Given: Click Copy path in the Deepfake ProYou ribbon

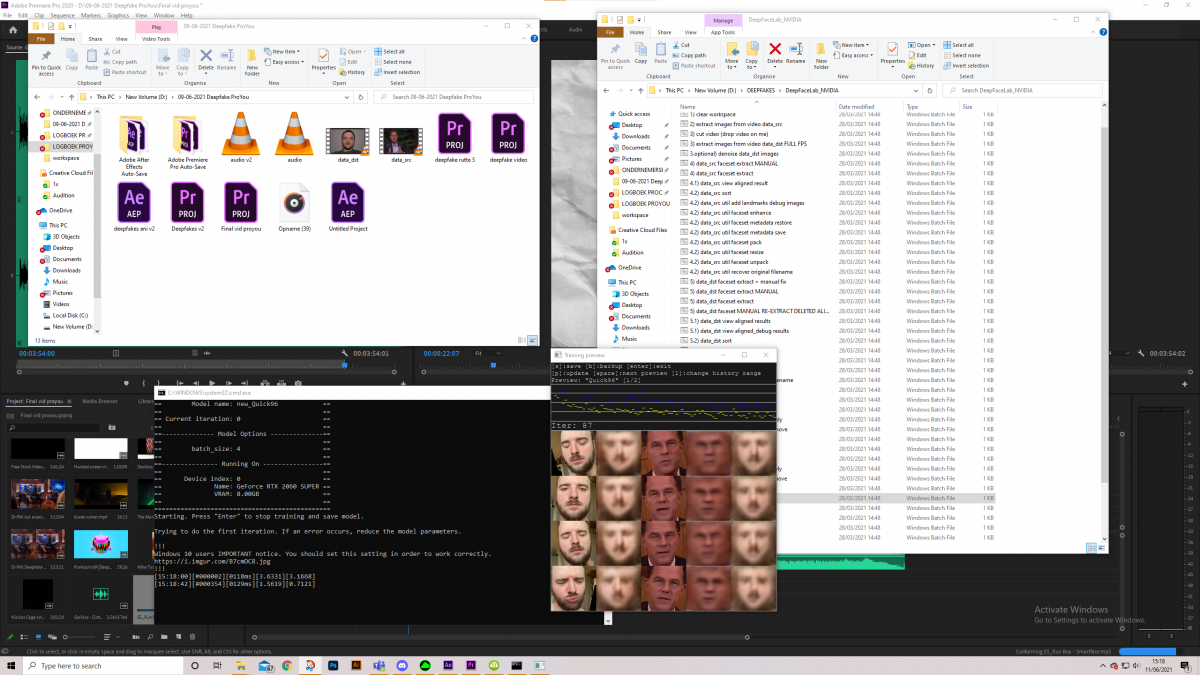Looking at the screenshot, I should click(x=118, y=62).
